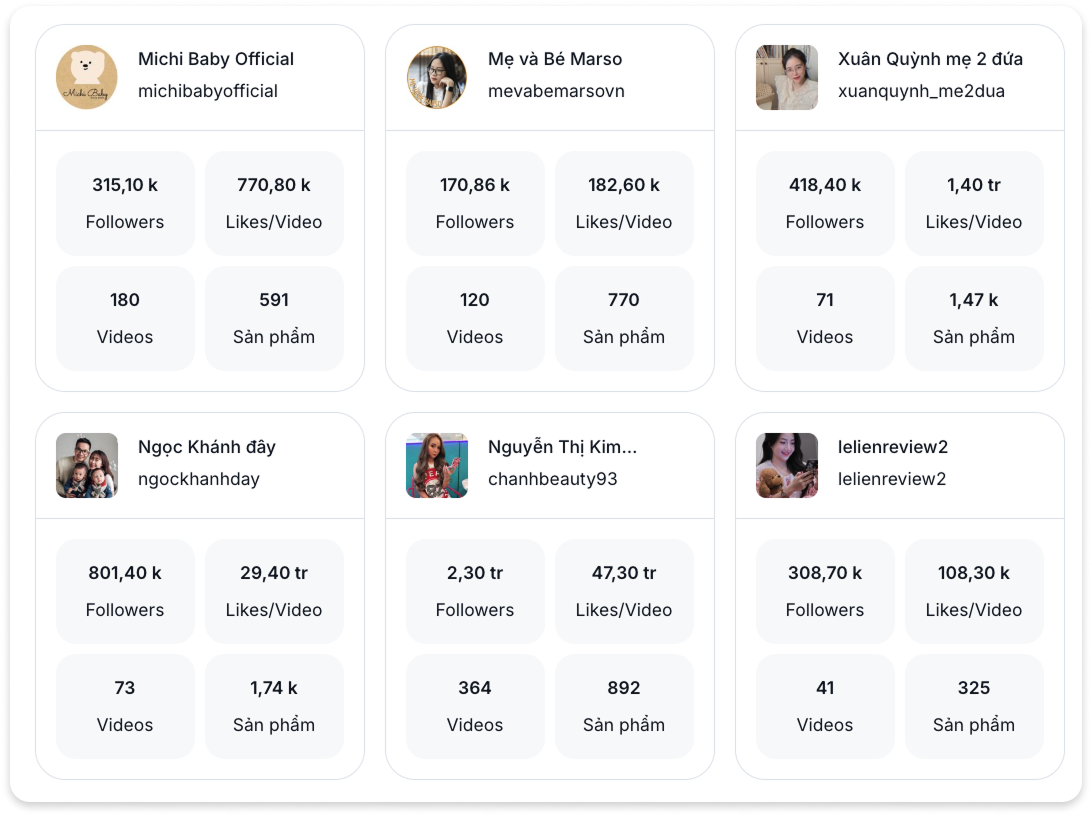Click chanhbeauty93 profile thumbnail
This screenshot has width=1092, height=816.
[437, 465]
